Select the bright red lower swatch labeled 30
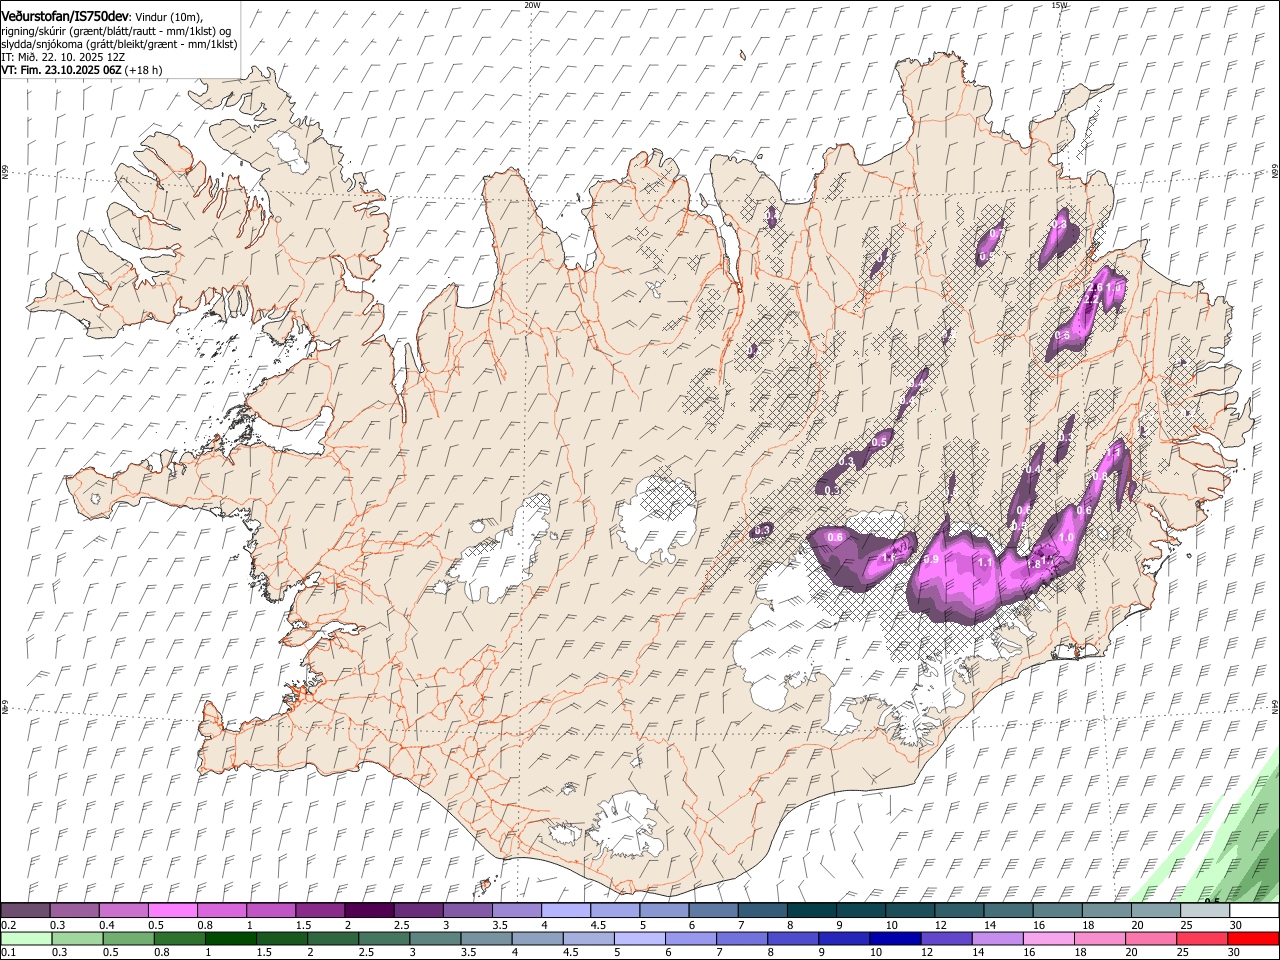The height and width of the screenshot is (960, 1280). coord(1255,938)
